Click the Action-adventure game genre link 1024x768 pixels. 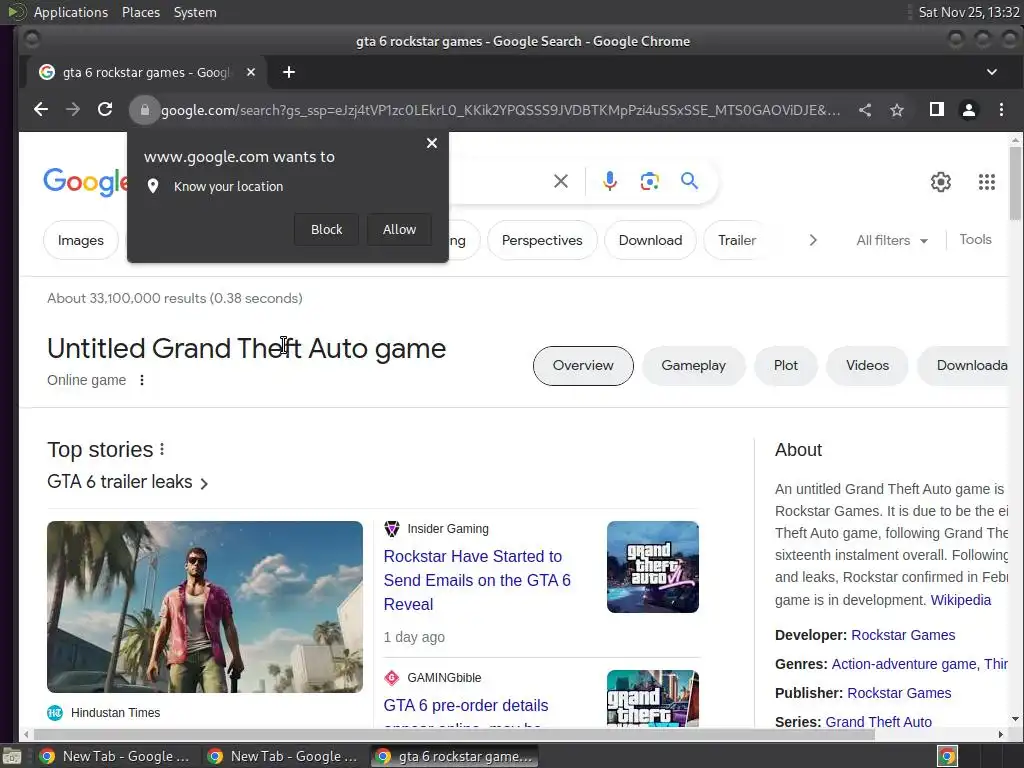pos(904,664)
